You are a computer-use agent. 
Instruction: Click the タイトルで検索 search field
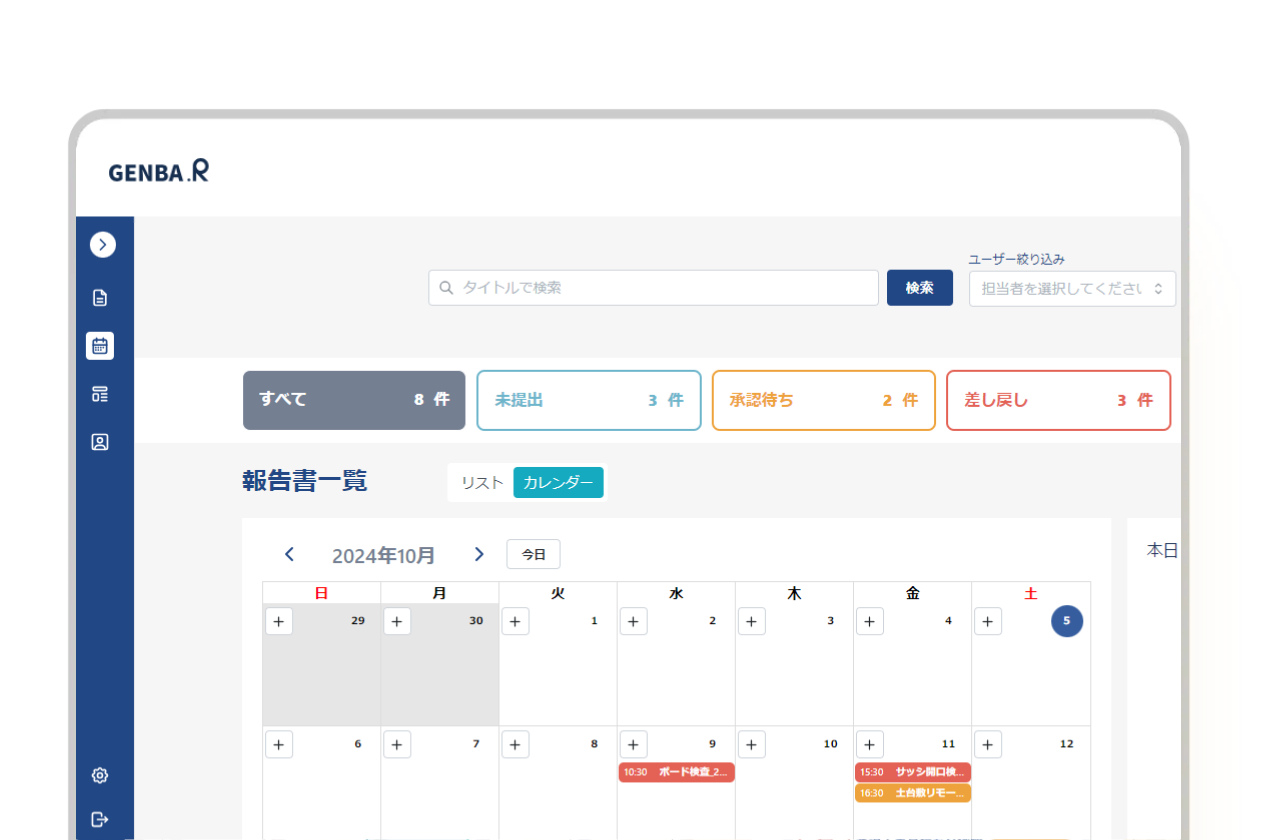point(653,288)
